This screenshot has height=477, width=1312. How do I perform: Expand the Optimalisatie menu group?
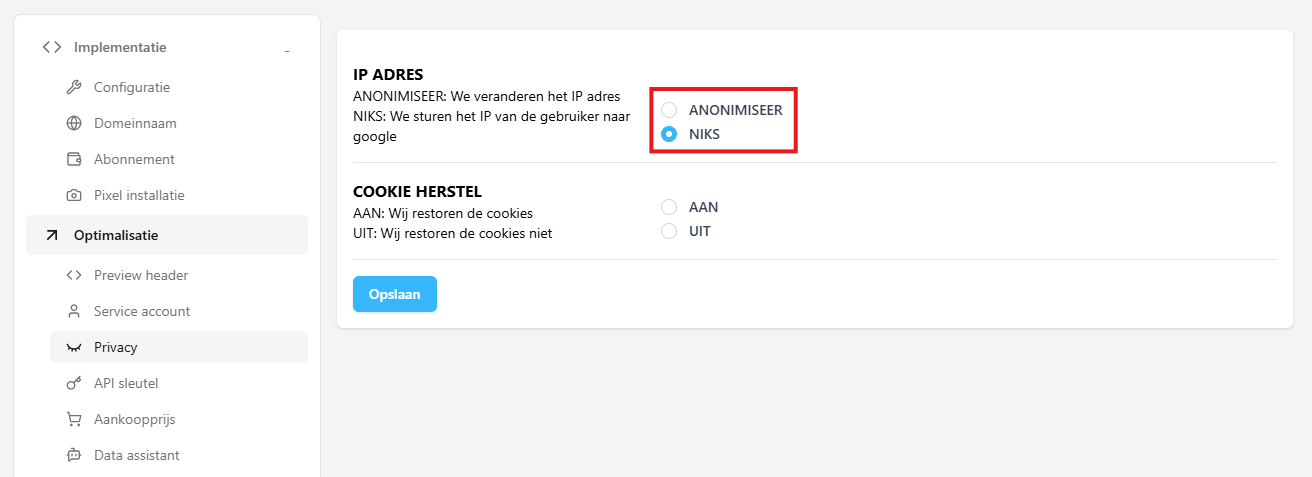[x=116, y=235]
